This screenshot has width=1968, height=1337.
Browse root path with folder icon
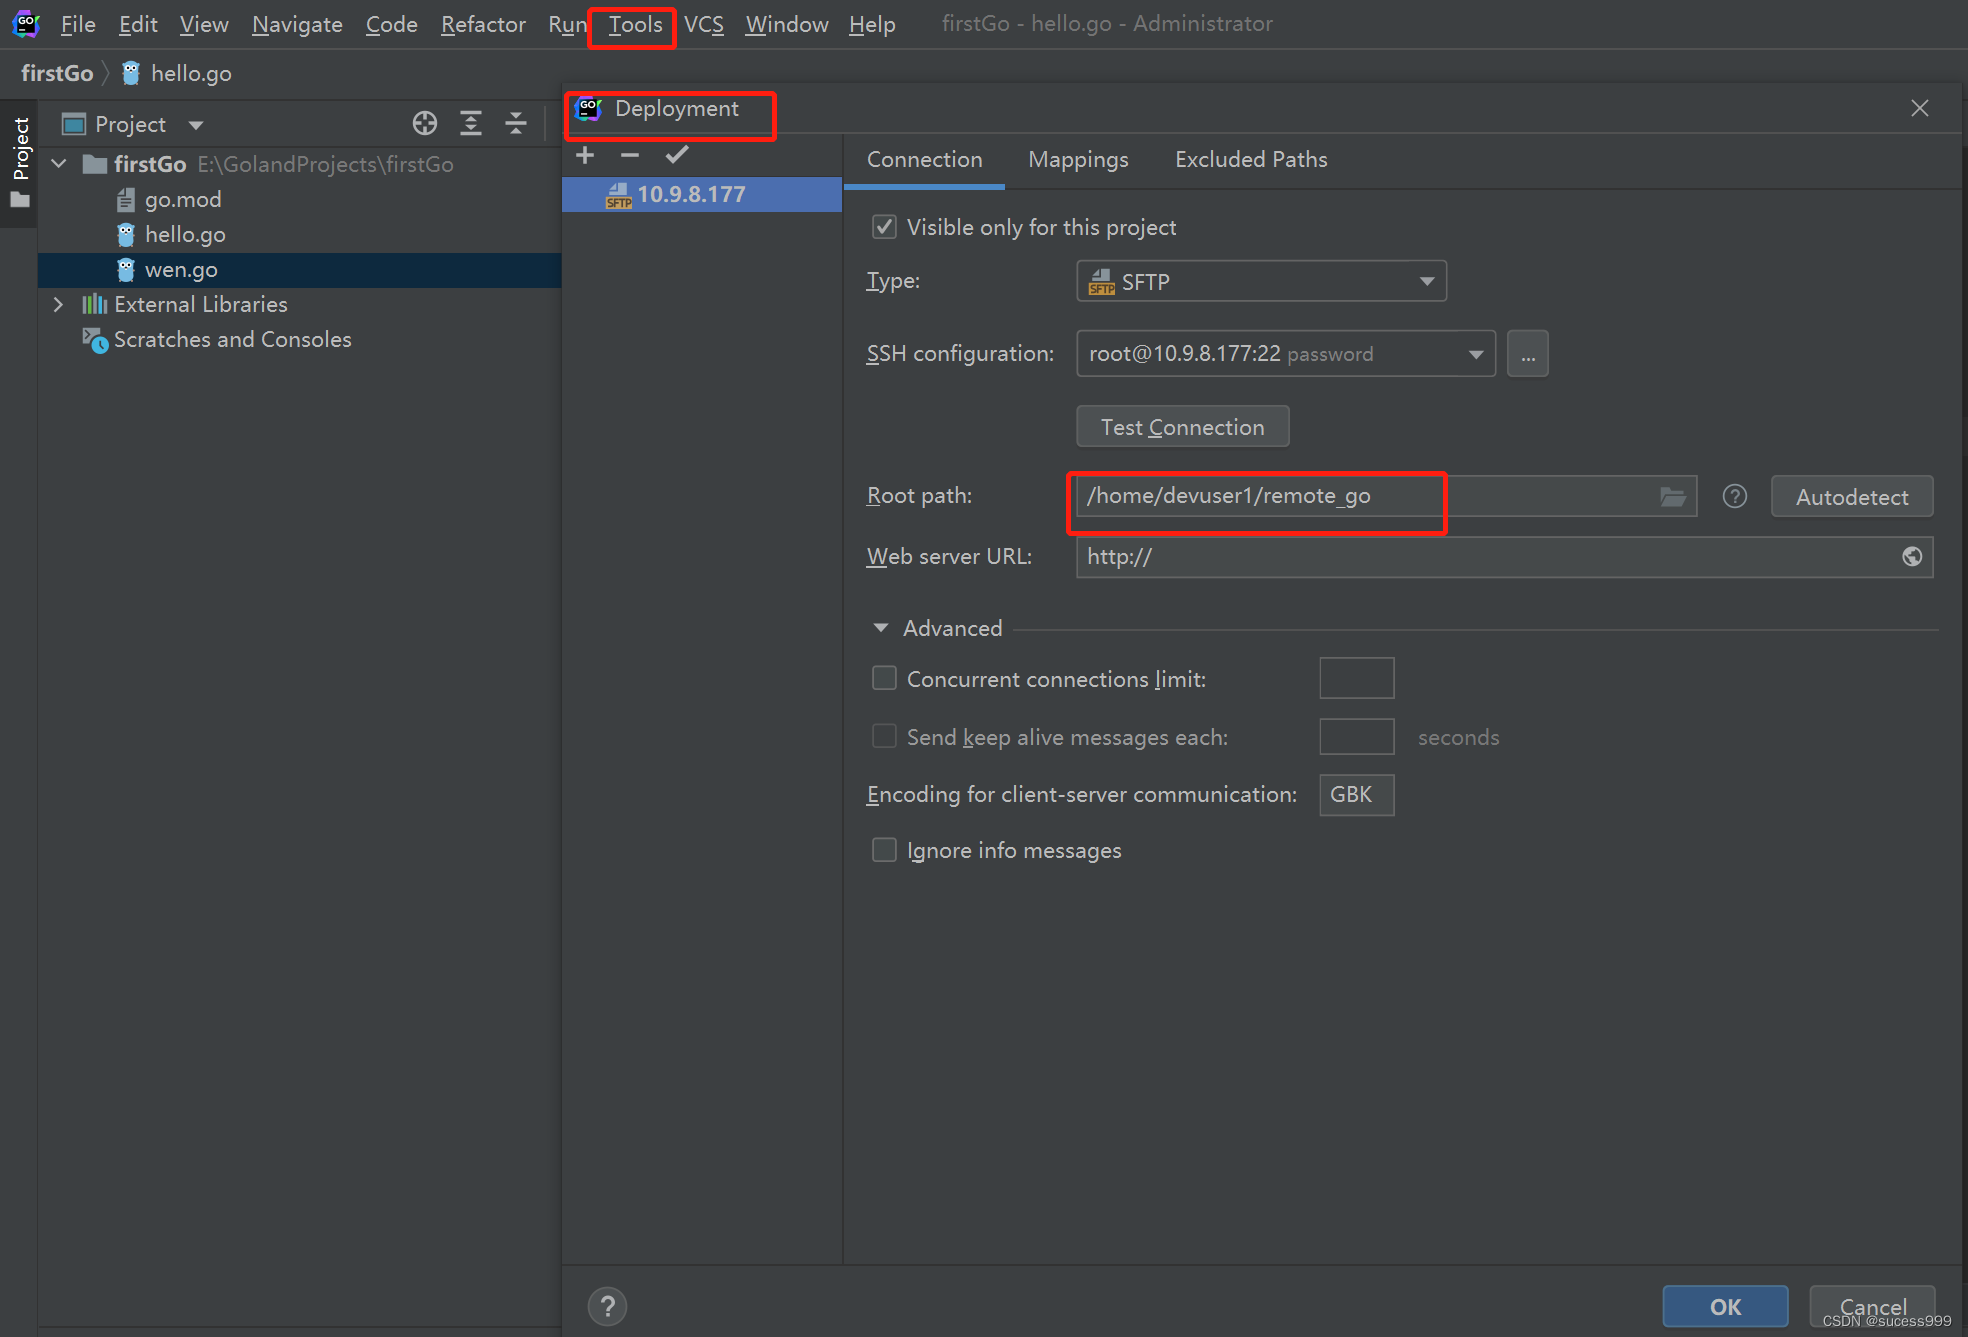[1672, 497]
